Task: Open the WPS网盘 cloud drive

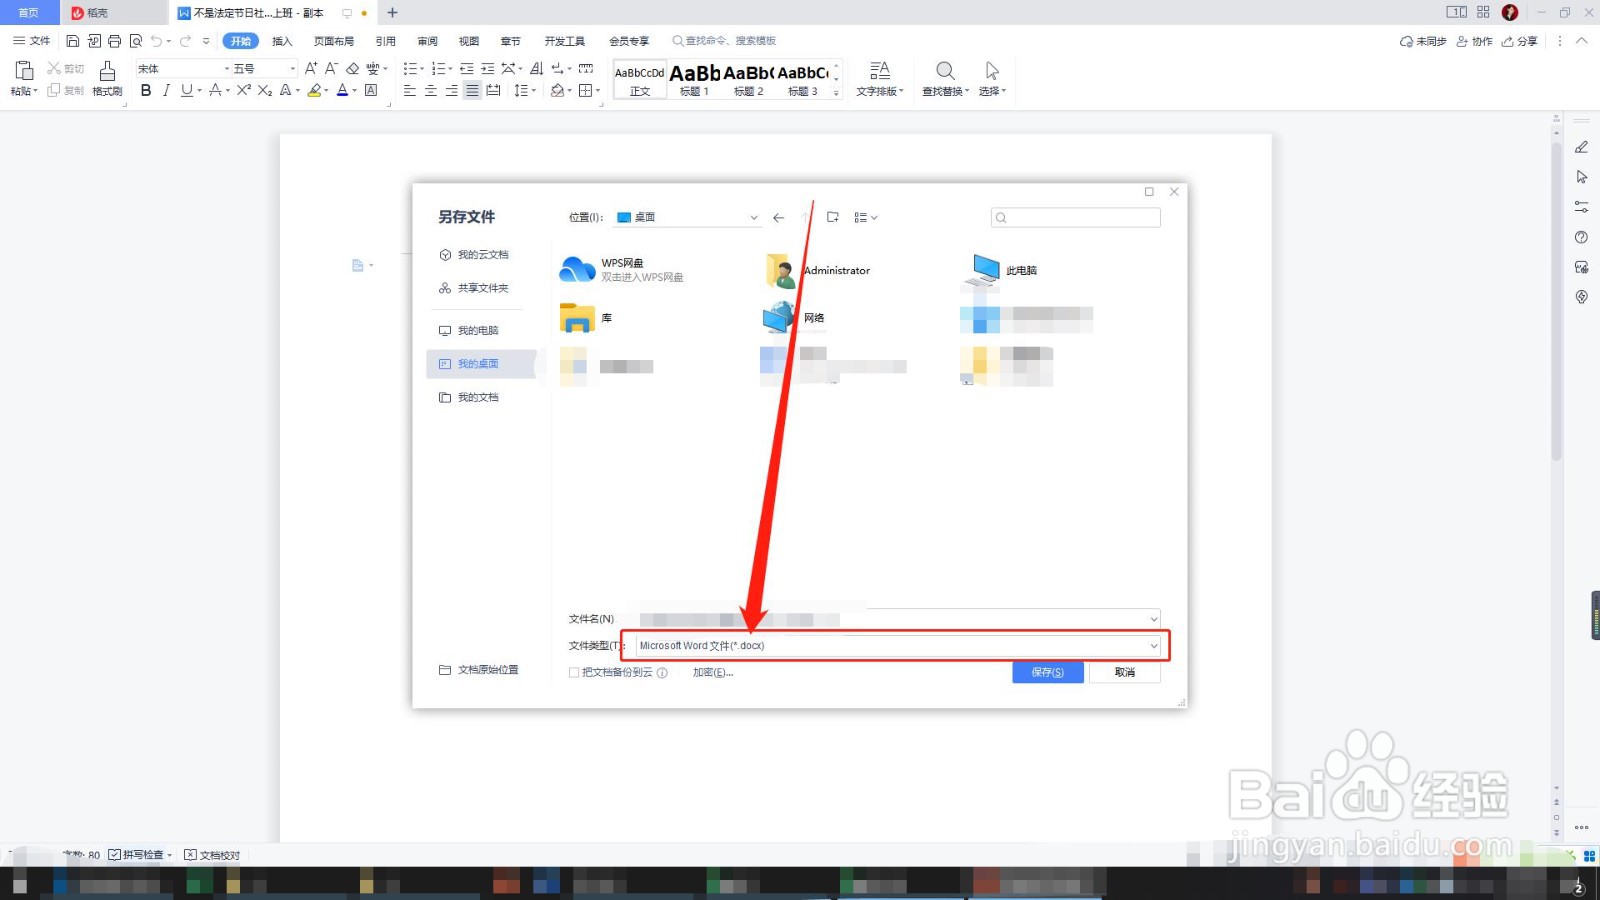Action: pos(621,270)
